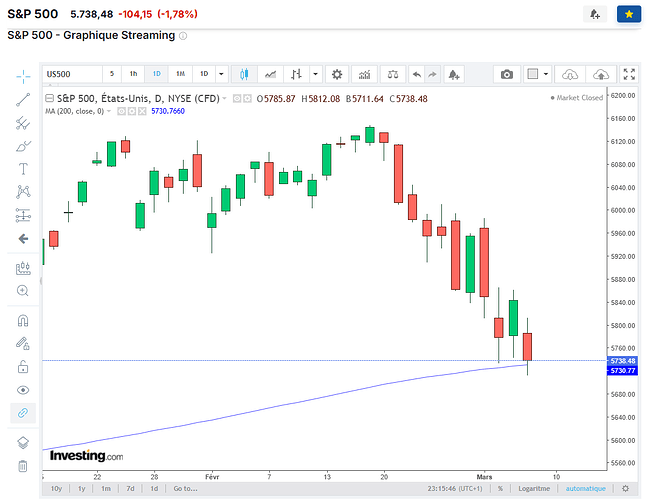Click the 23:15:46 (UTC+1) timezone selector
The height and width of the screenshot is (500, 658).
click(x=455, y=489)
